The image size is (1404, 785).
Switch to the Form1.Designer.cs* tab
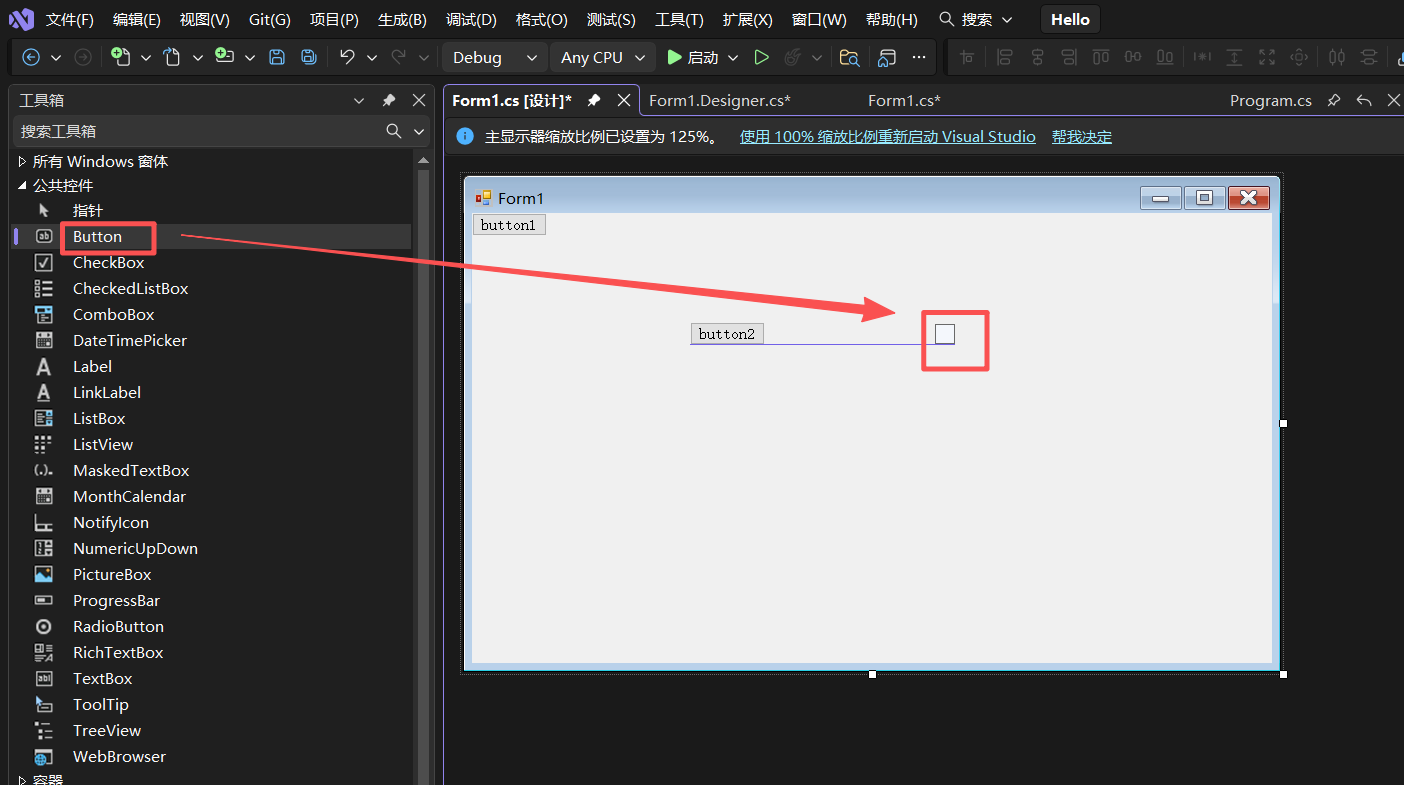click(x=720, y=100)
